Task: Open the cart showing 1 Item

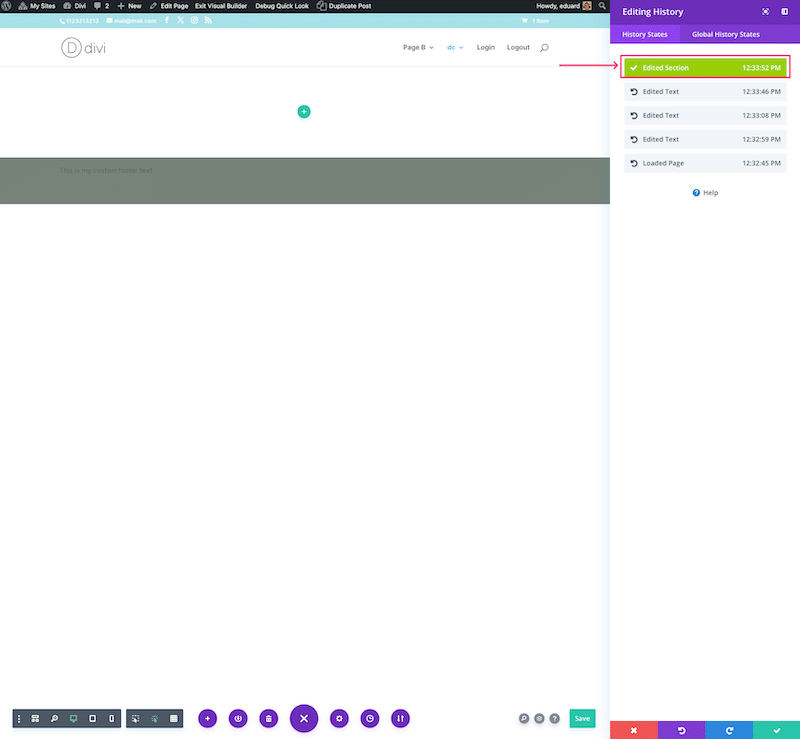Action: tap(535, 21)
